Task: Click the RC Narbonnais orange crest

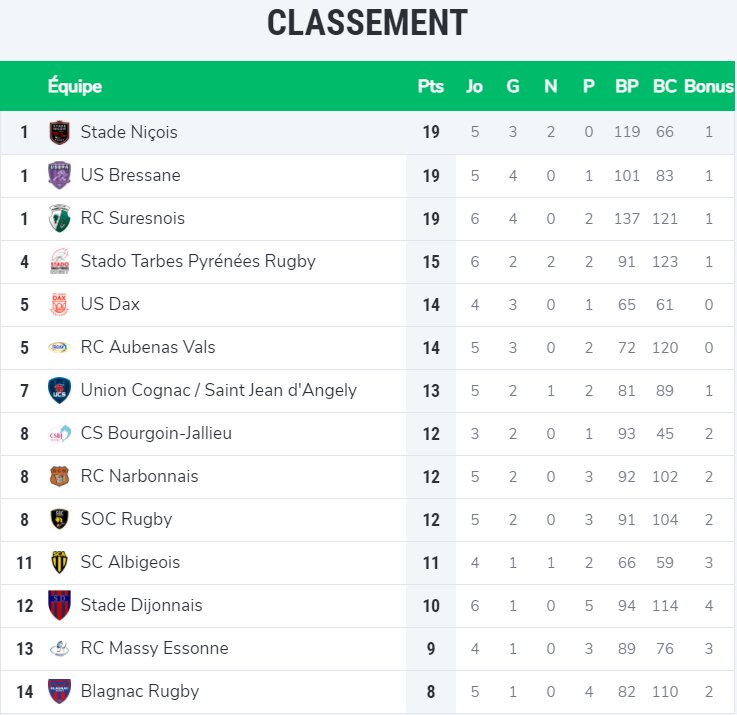Action: [59, 476]
